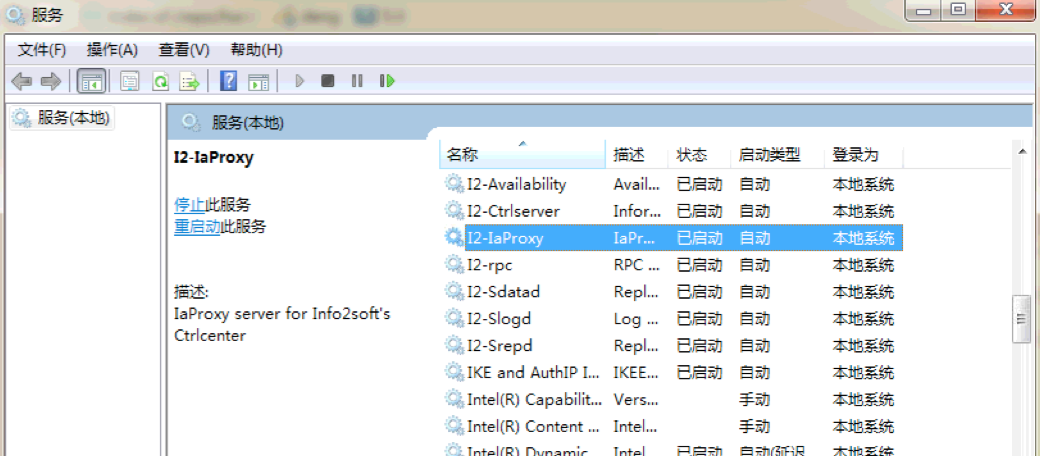Screen dimensions: 1040x456
Task: Toggle the show/hide console tree button
Action: click(91, 81)
